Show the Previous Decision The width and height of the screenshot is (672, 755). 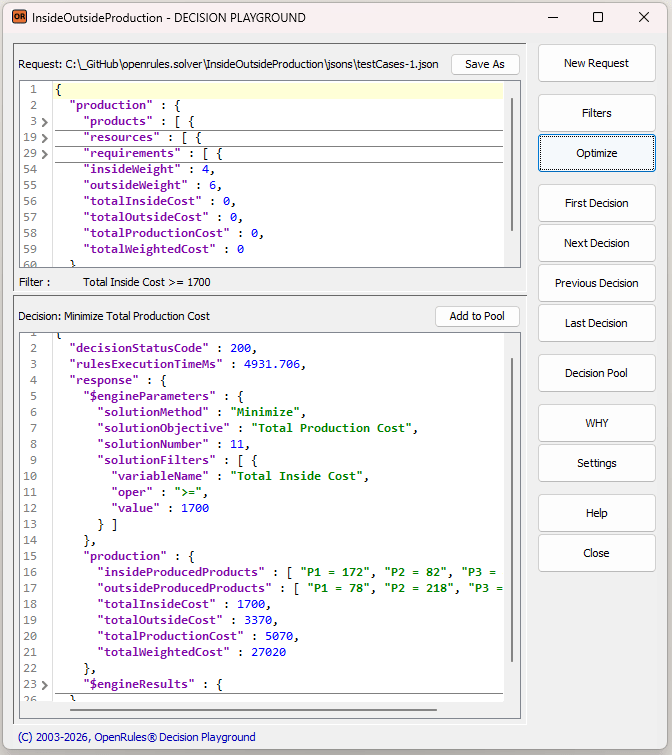coord(596,283)
